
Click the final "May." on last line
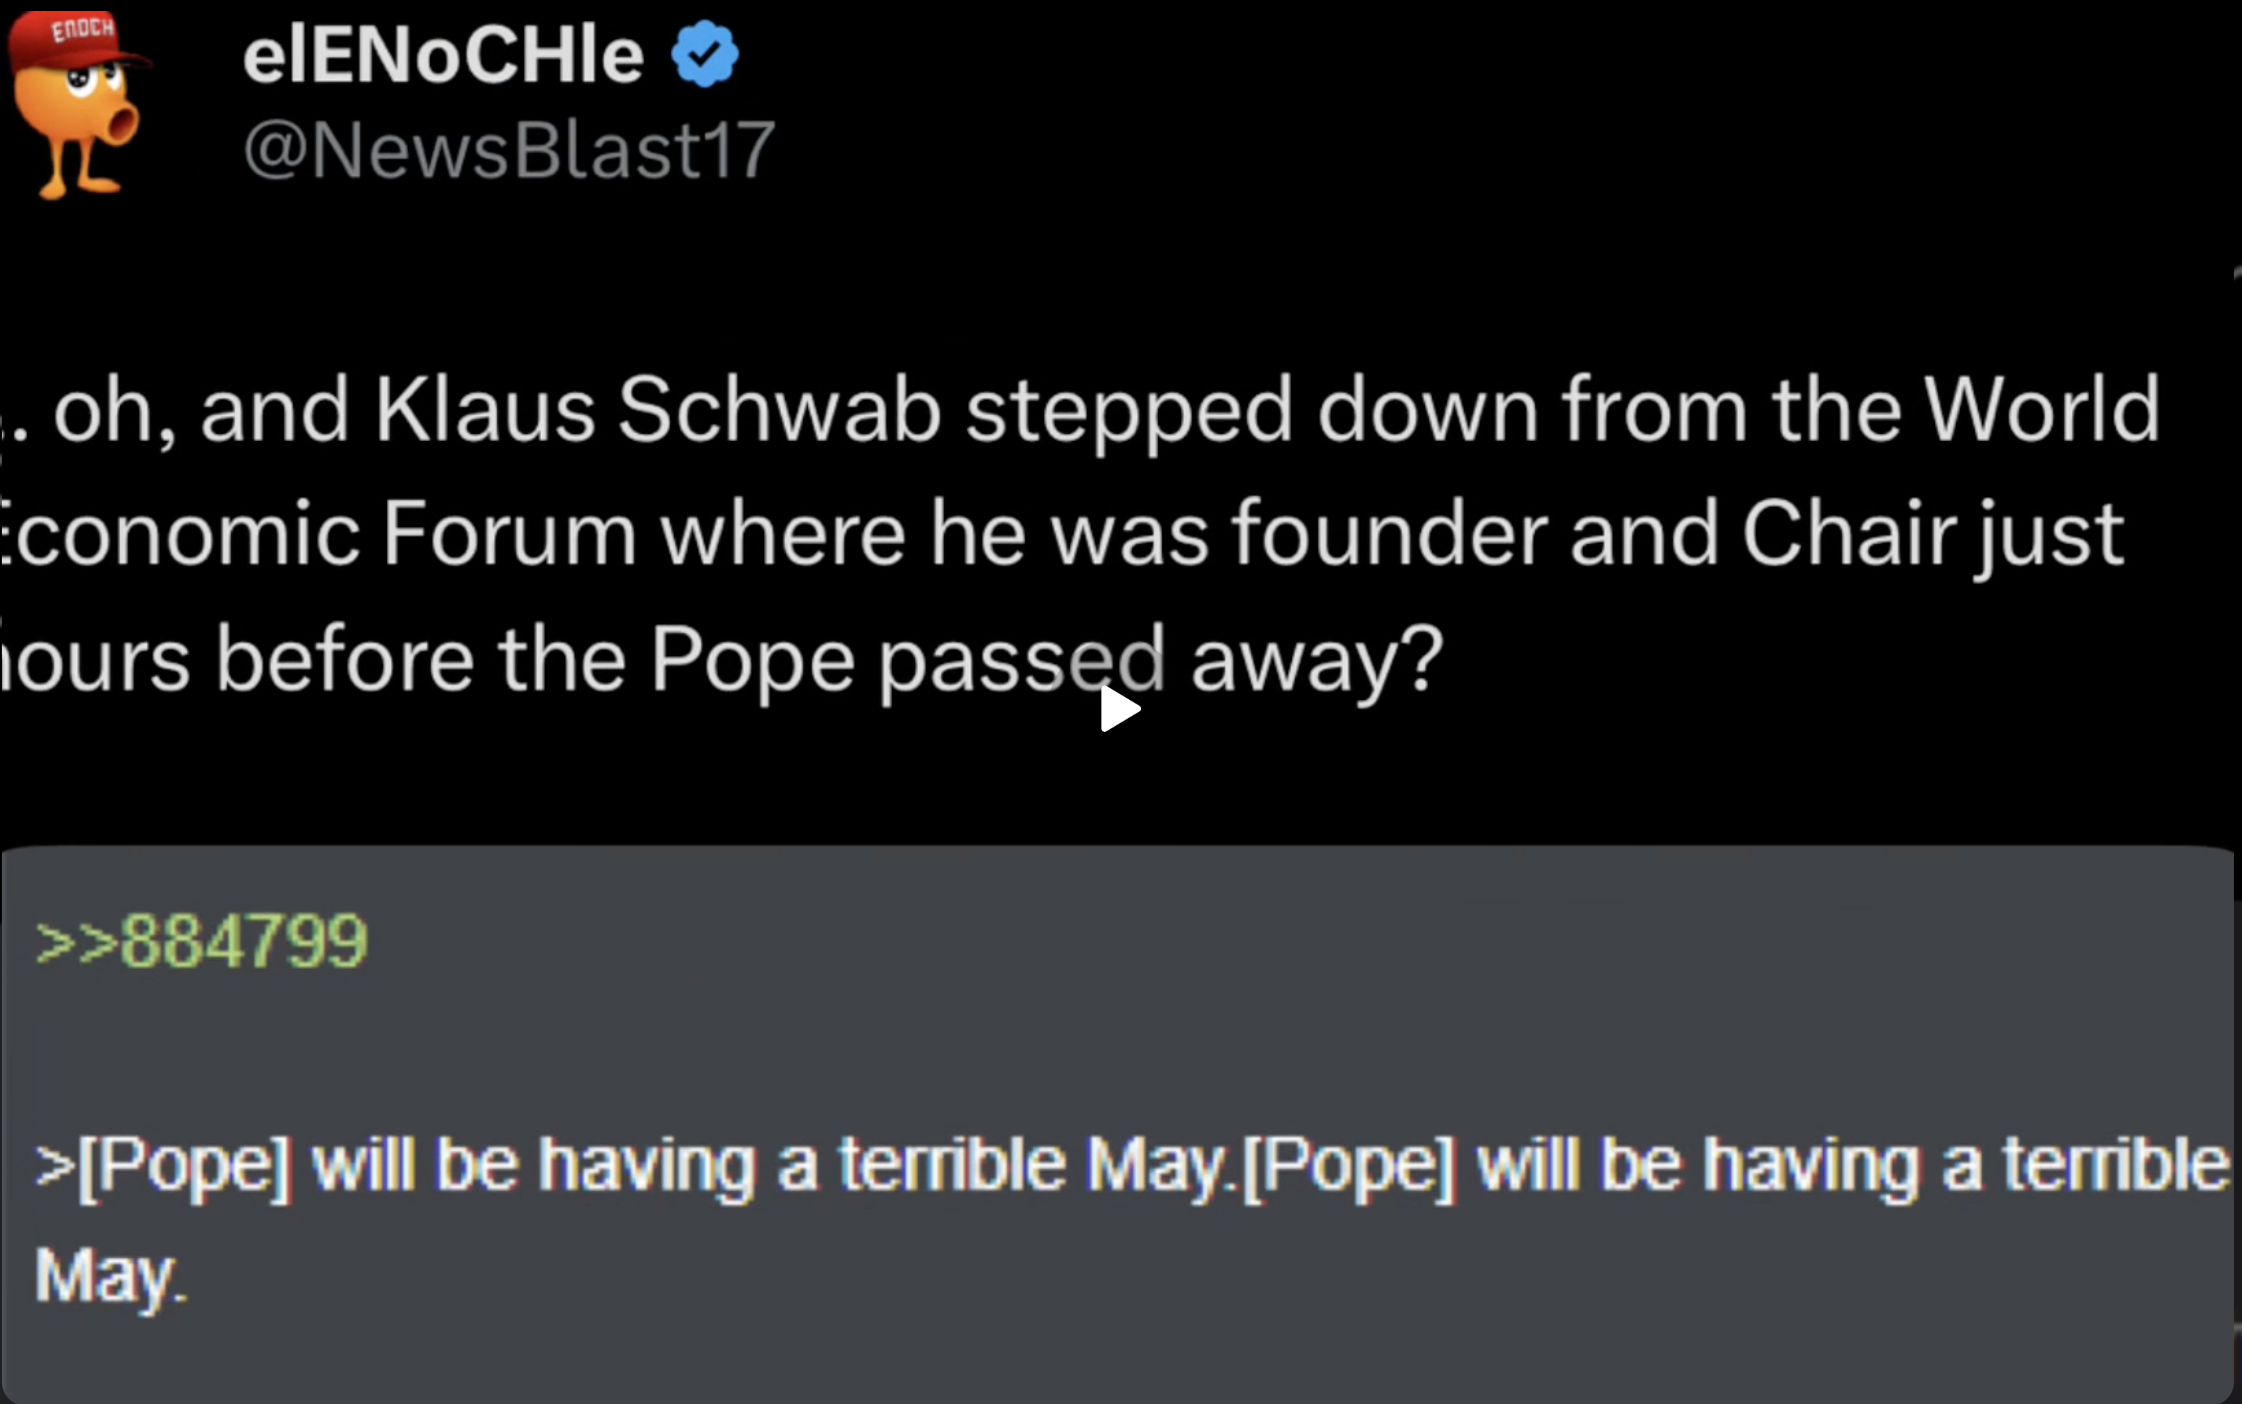click(x=110, y=1276)
